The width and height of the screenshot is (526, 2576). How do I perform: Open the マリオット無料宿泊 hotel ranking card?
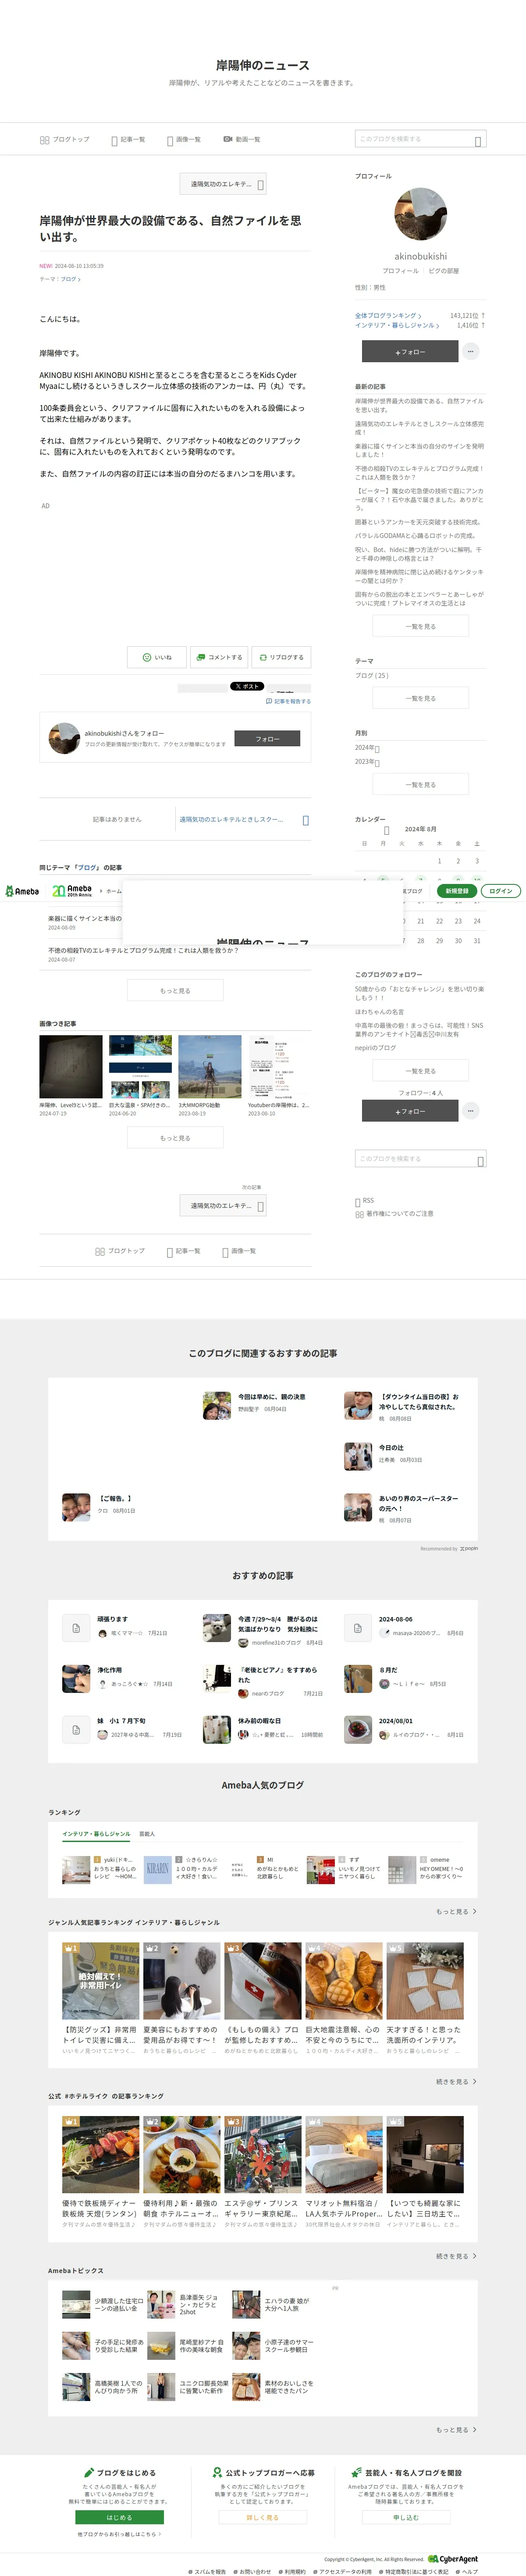point(344,2173)
